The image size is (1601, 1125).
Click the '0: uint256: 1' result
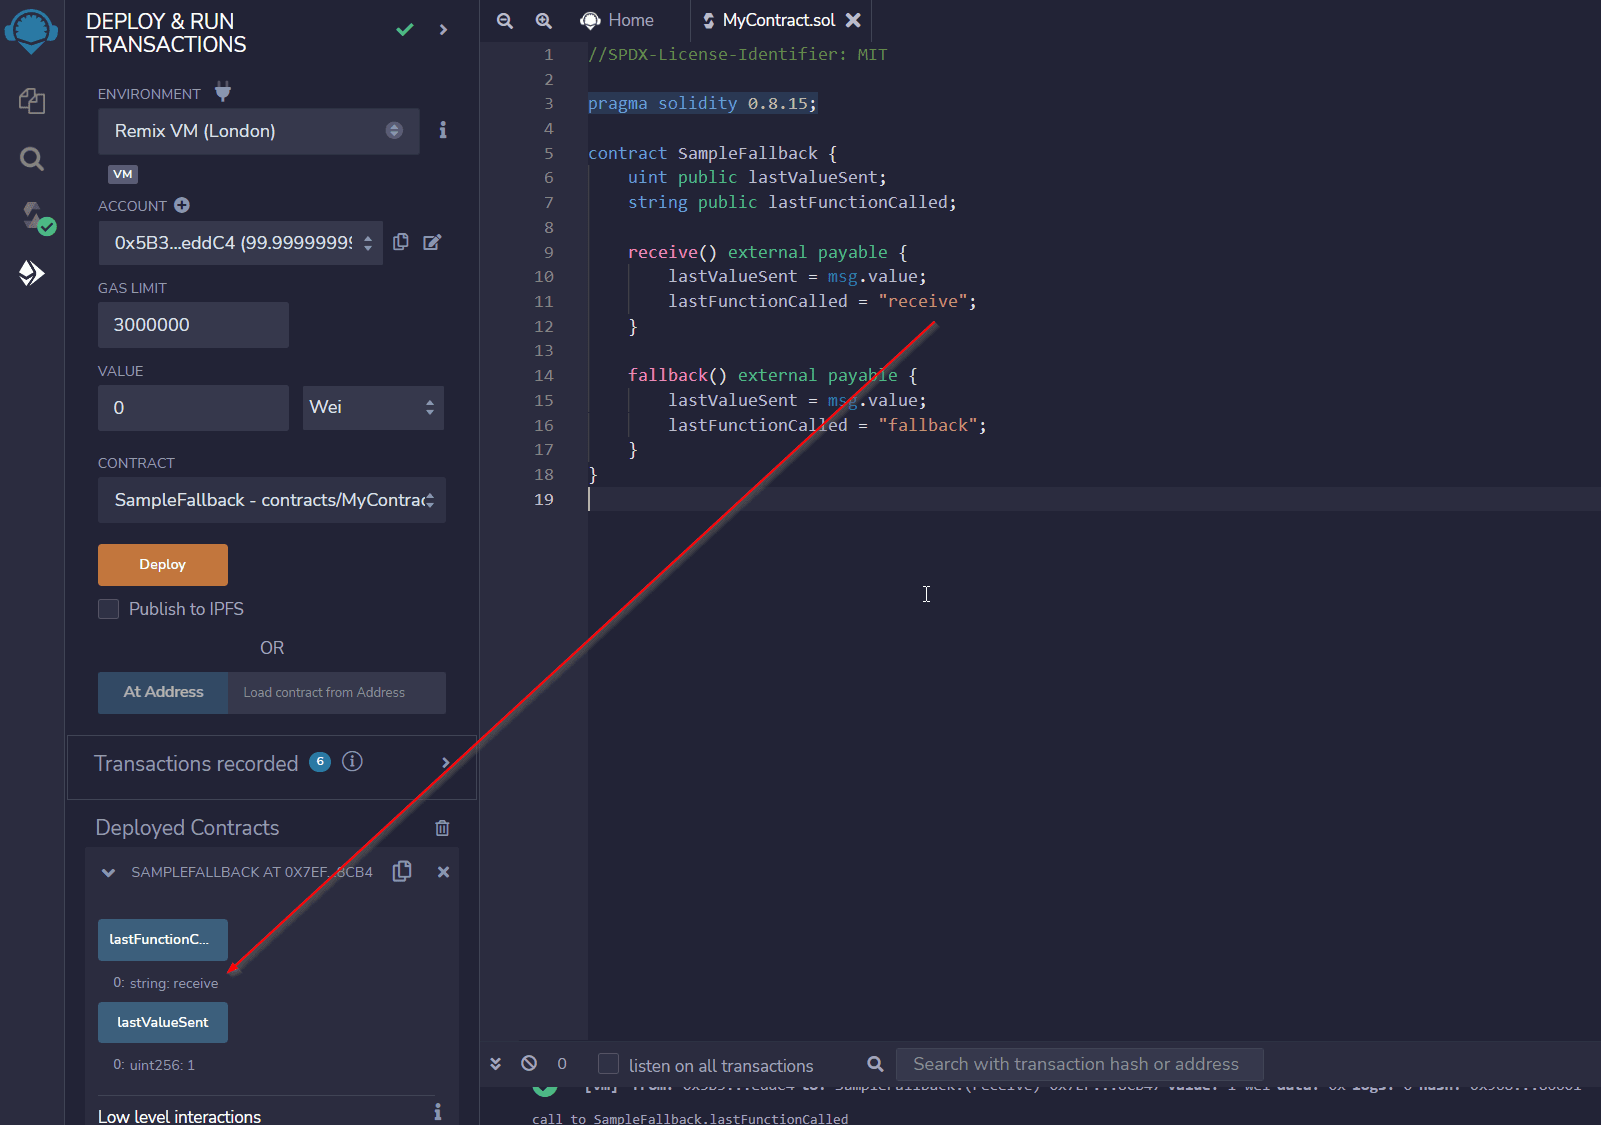click(154, 1065)
